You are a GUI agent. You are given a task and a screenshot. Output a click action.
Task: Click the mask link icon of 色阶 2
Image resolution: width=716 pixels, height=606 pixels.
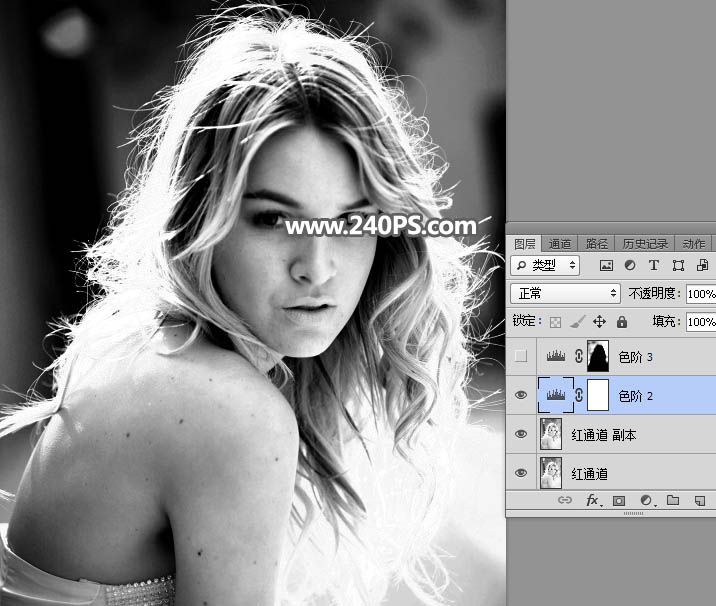pos(579,395)
